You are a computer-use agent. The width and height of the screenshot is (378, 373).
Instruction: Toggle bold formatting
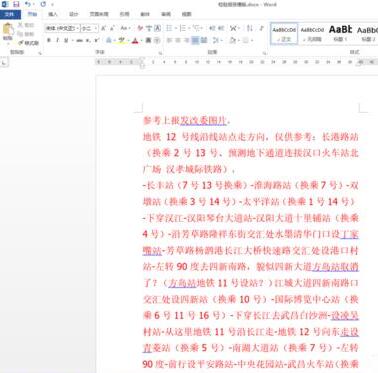49,41
